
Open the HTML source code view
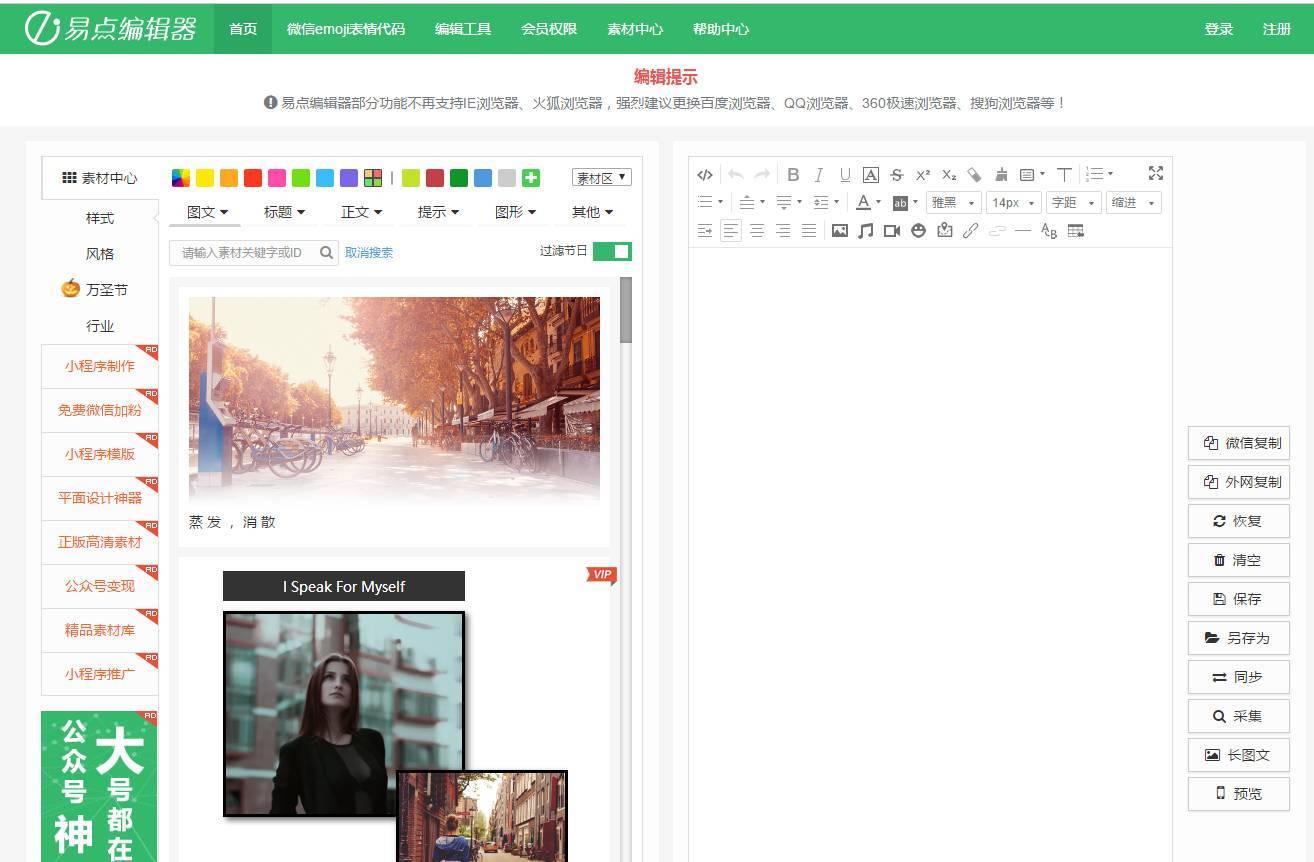[705, 174]
